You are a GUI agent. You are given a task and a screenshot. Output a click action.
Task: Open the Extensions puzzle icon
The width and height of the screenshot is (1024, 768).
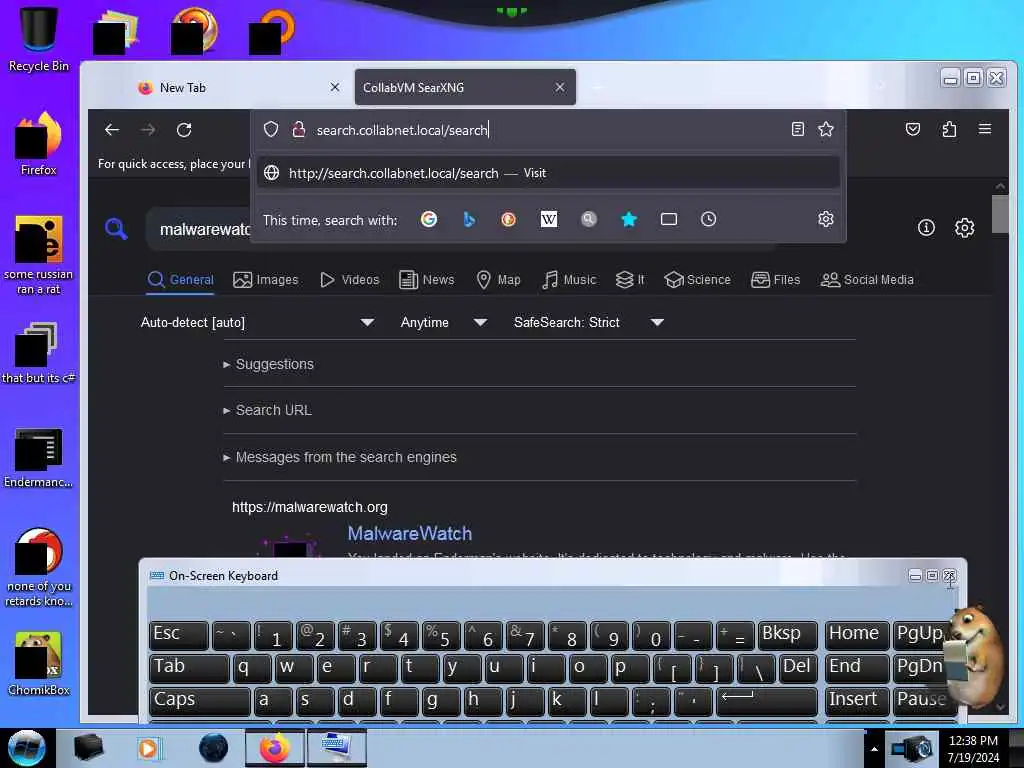point(949,129)
